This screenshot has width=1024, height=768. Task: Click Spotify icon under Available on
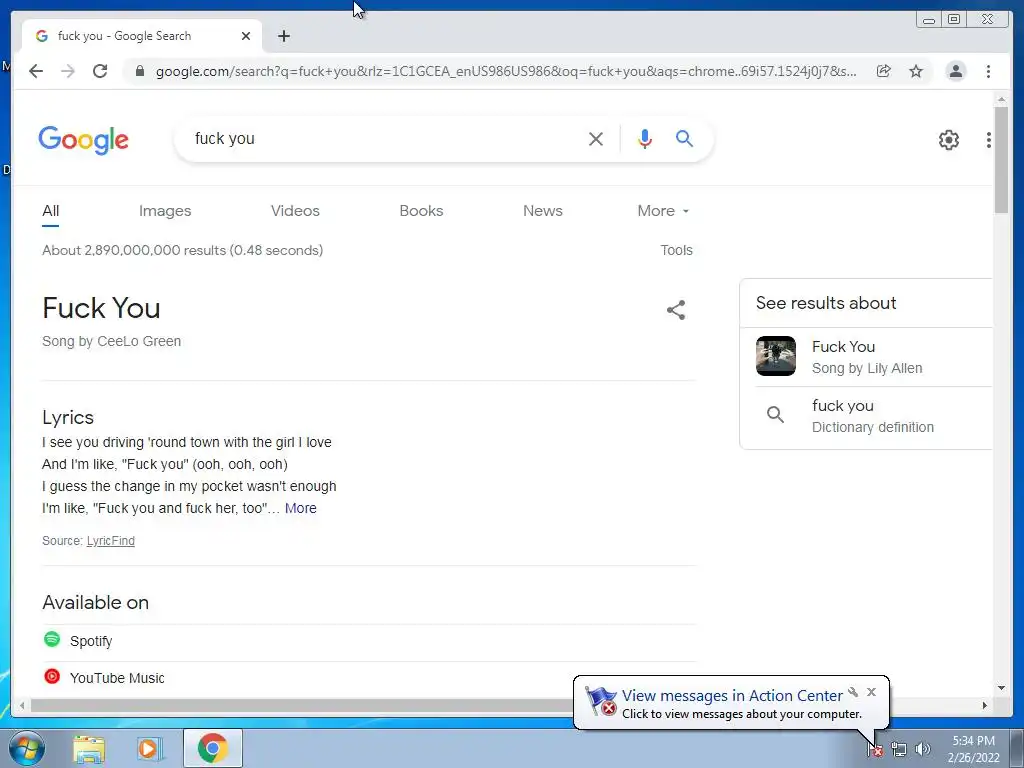52,639
